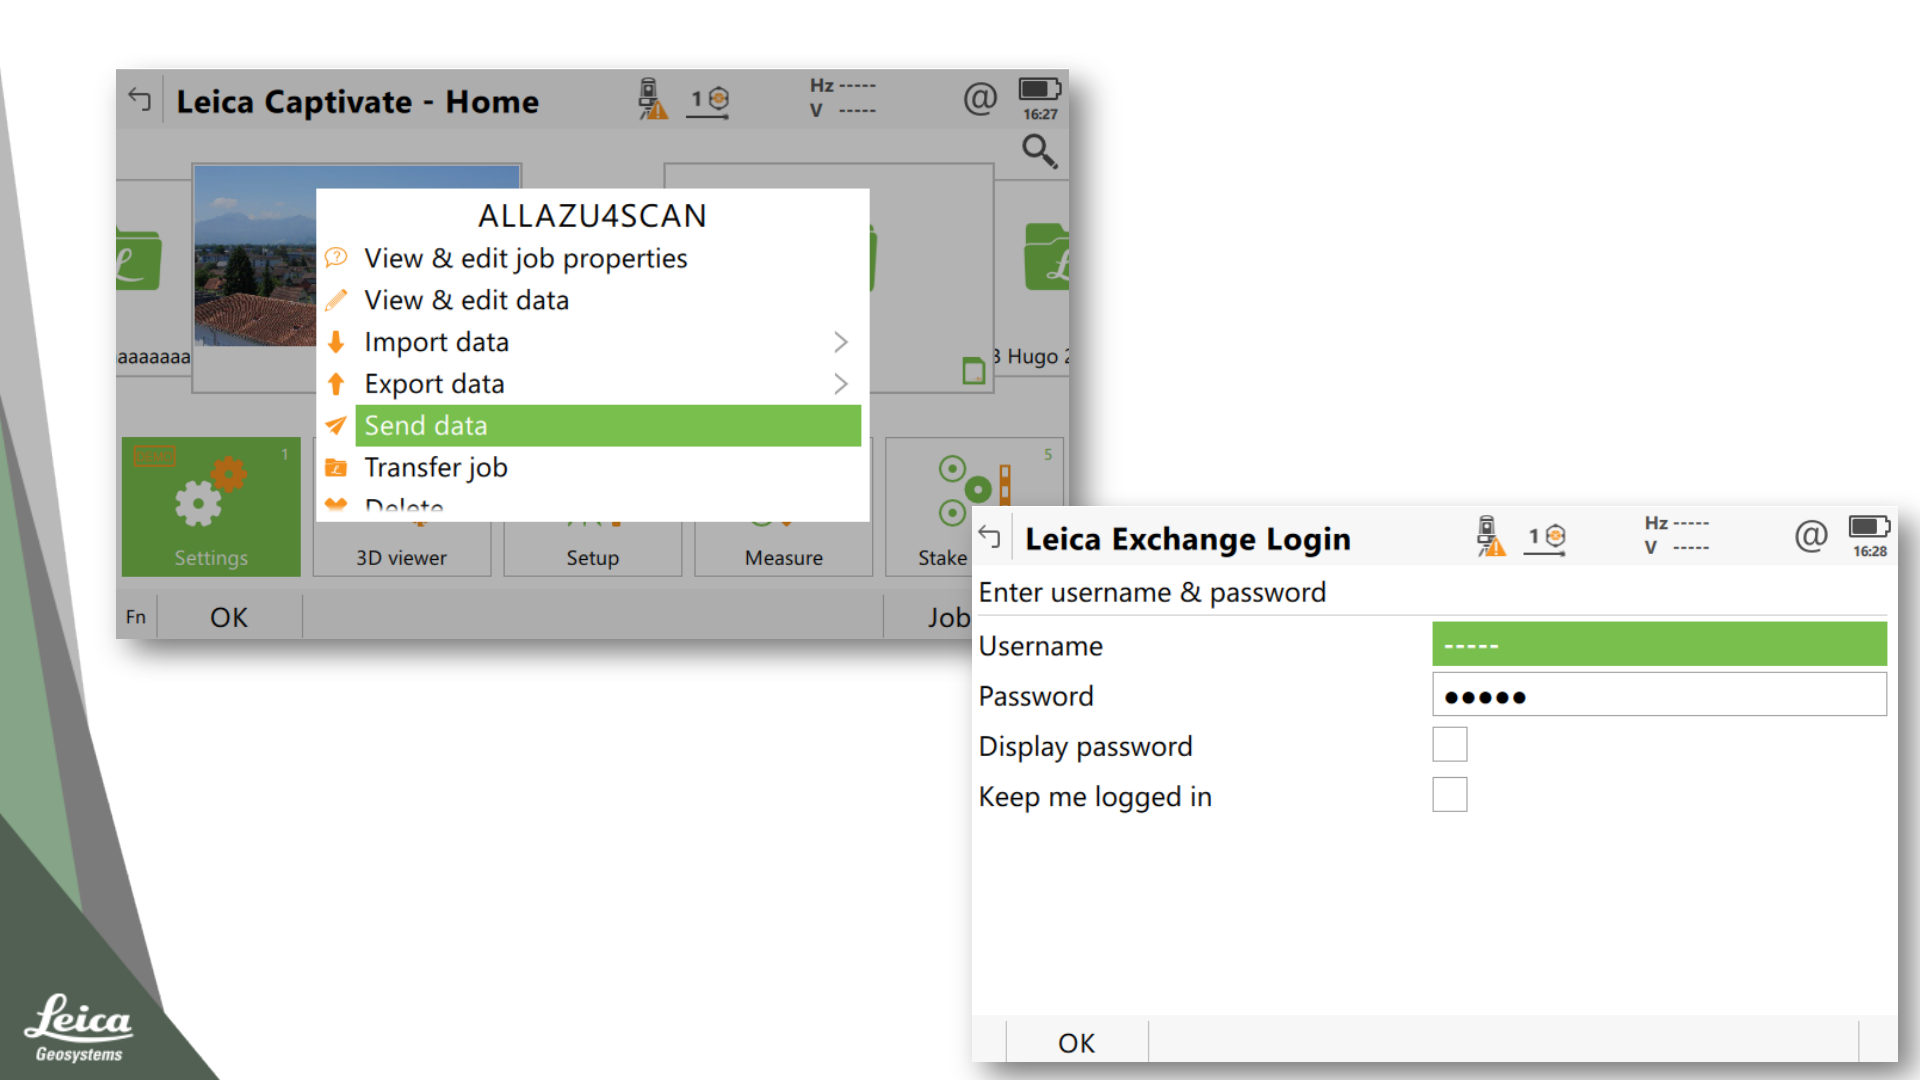1920x1080 pixels.
Task: Click the search magnifier icon
Action: tap(1039, 152)
